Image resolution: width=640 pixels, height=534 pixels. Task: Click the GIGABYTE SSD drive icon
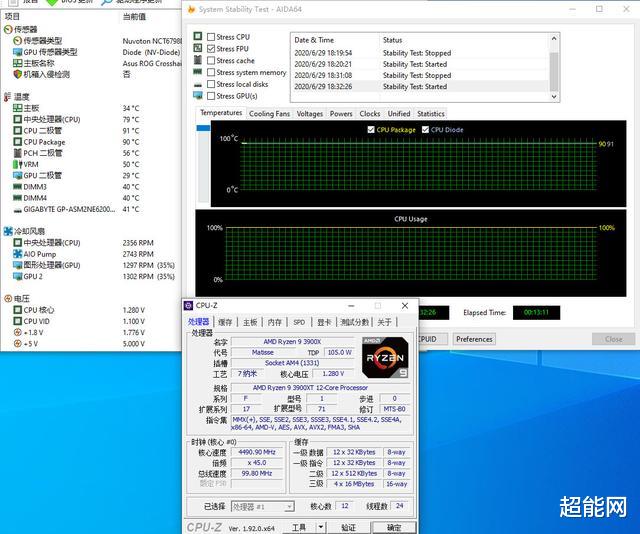[x=18, y=210]
